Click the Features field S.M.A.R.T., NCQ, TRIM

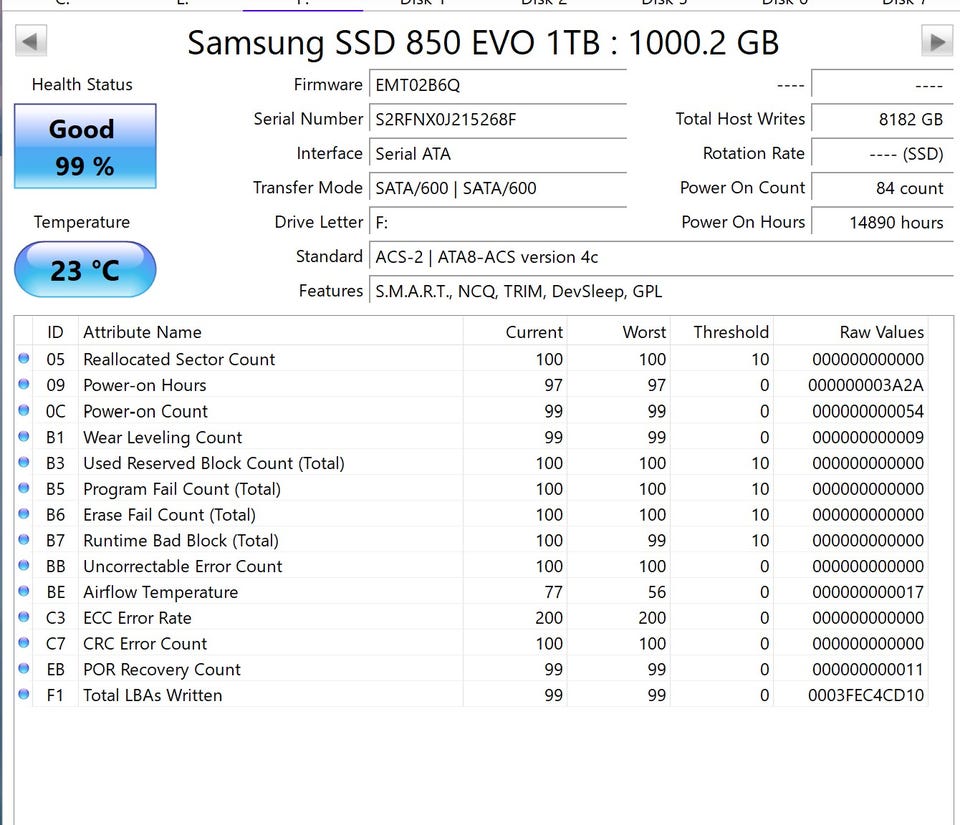[x=661, y=291]
